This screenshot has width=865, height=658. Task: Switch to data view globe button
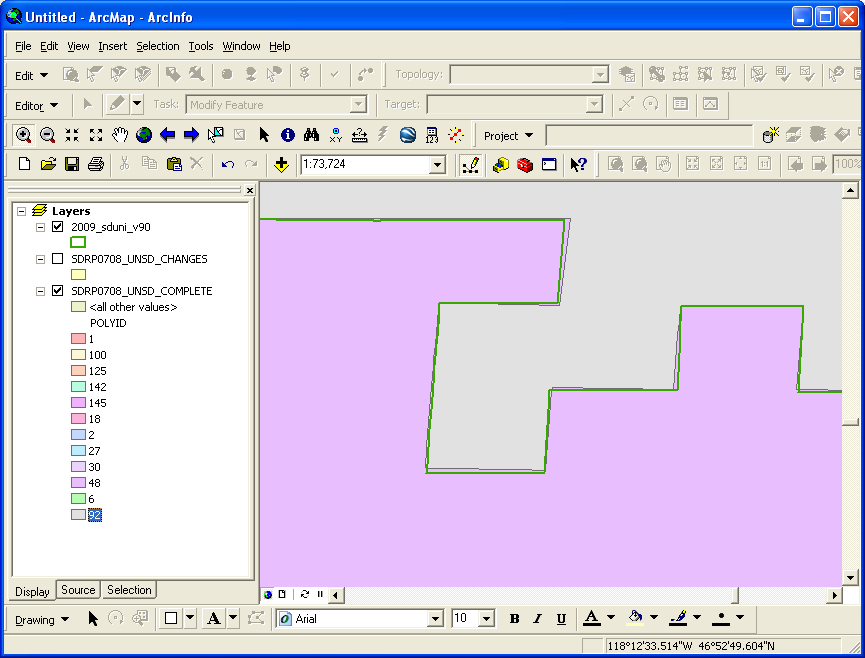coord(268,595)
